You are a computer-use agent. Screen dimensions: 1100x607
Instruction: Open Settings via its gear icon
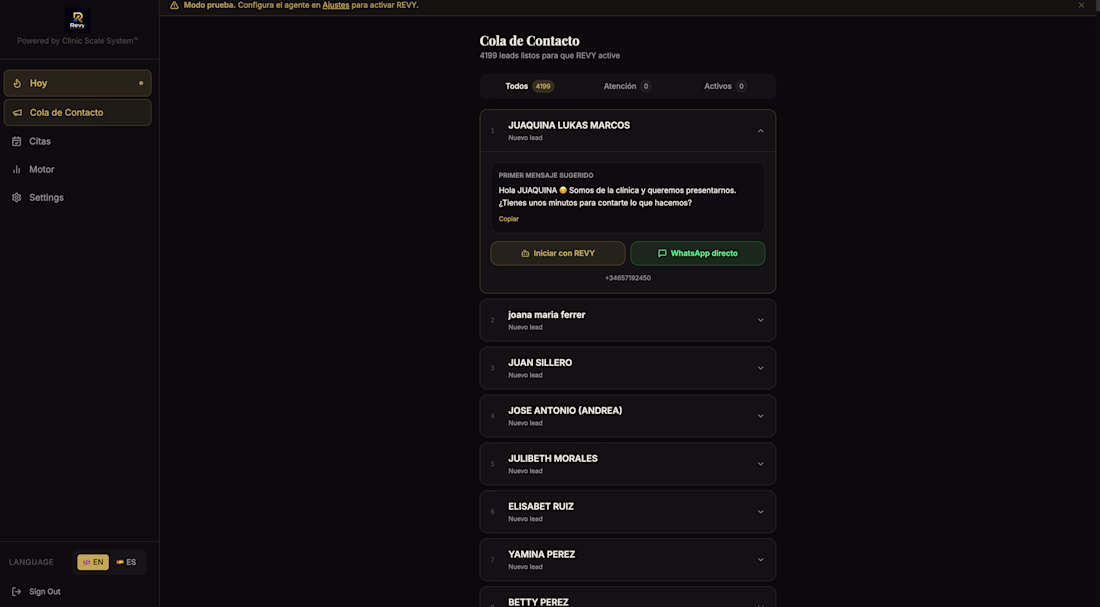[x=17, y=198]
